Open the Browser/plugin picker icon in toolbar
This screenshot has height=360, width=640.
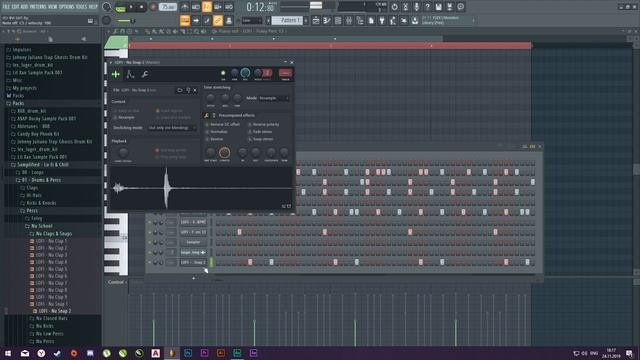tap(360, 20)
